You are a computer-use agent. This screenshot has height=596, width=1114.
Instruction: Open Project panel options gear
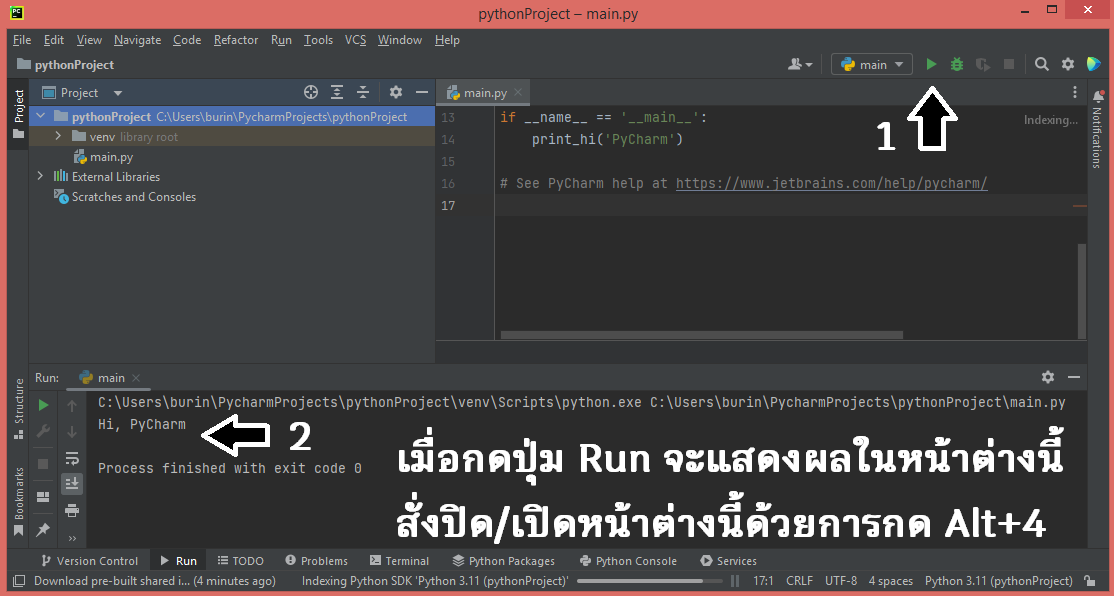(396, 92)
